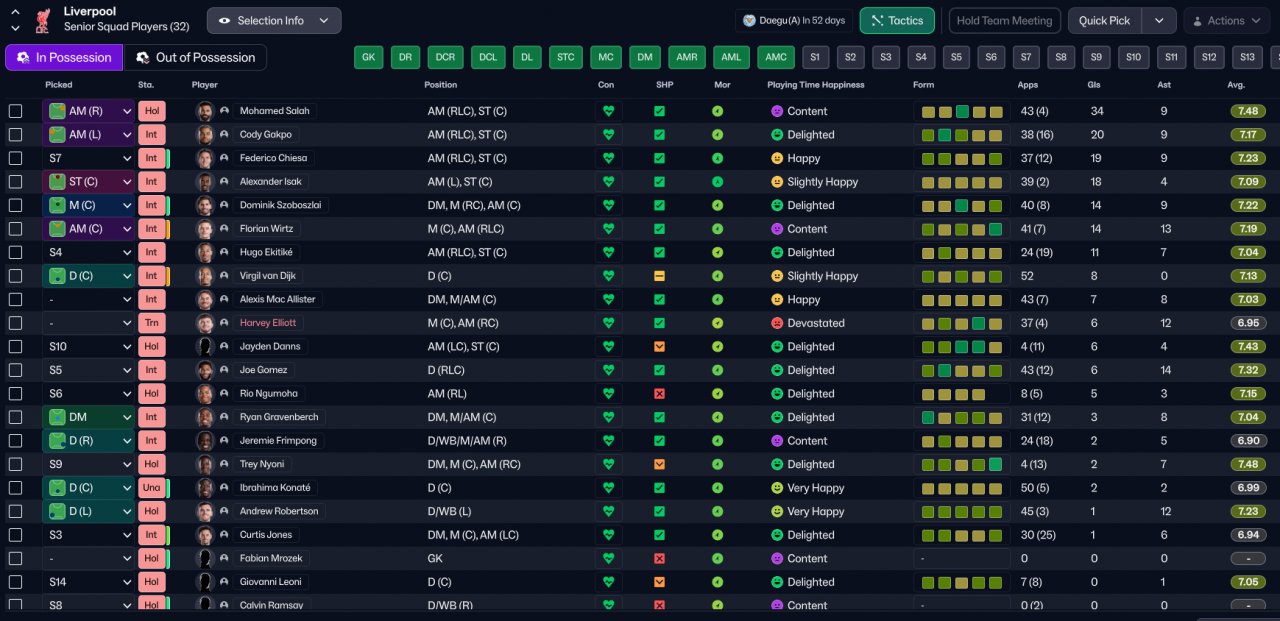The image size is (1280, 621).
Task: Click Ryan Gravenberch's form squares
Action: tap(962, 417)
